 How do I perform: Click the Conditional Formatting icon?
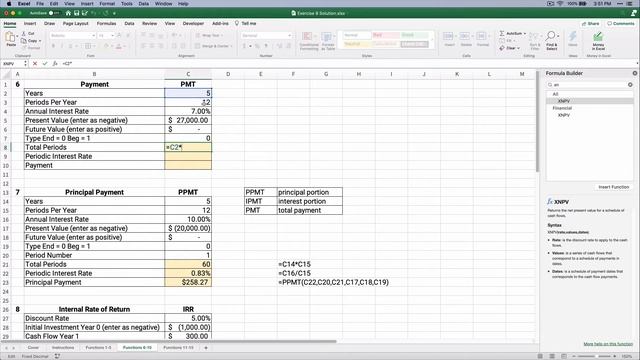click(x=307, y=37)
